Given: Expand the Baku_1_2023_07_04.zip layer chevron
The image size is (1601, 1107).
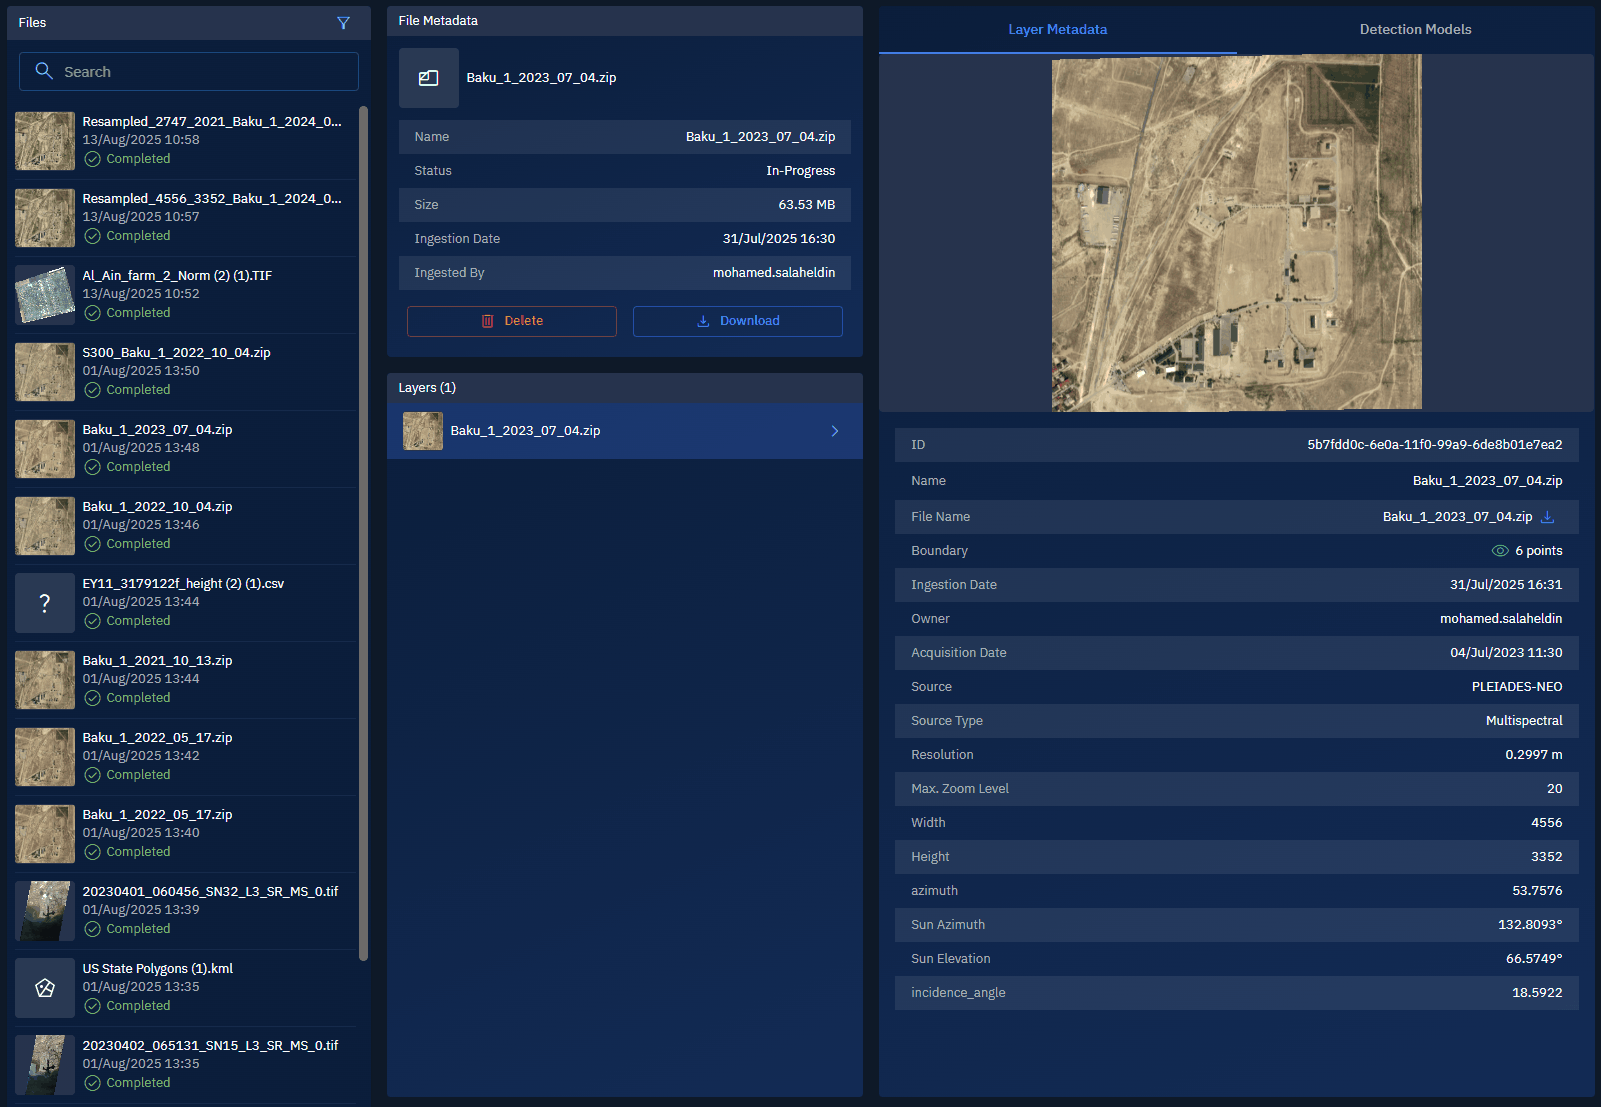Looking at the screenshot, I should [835, 431].
